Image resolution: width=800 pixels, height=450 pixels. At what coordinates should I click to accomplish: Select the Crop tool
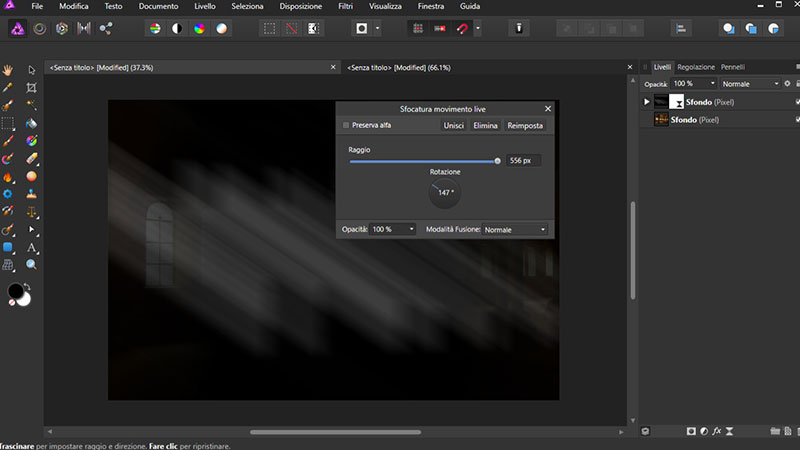tap(32, 88)
